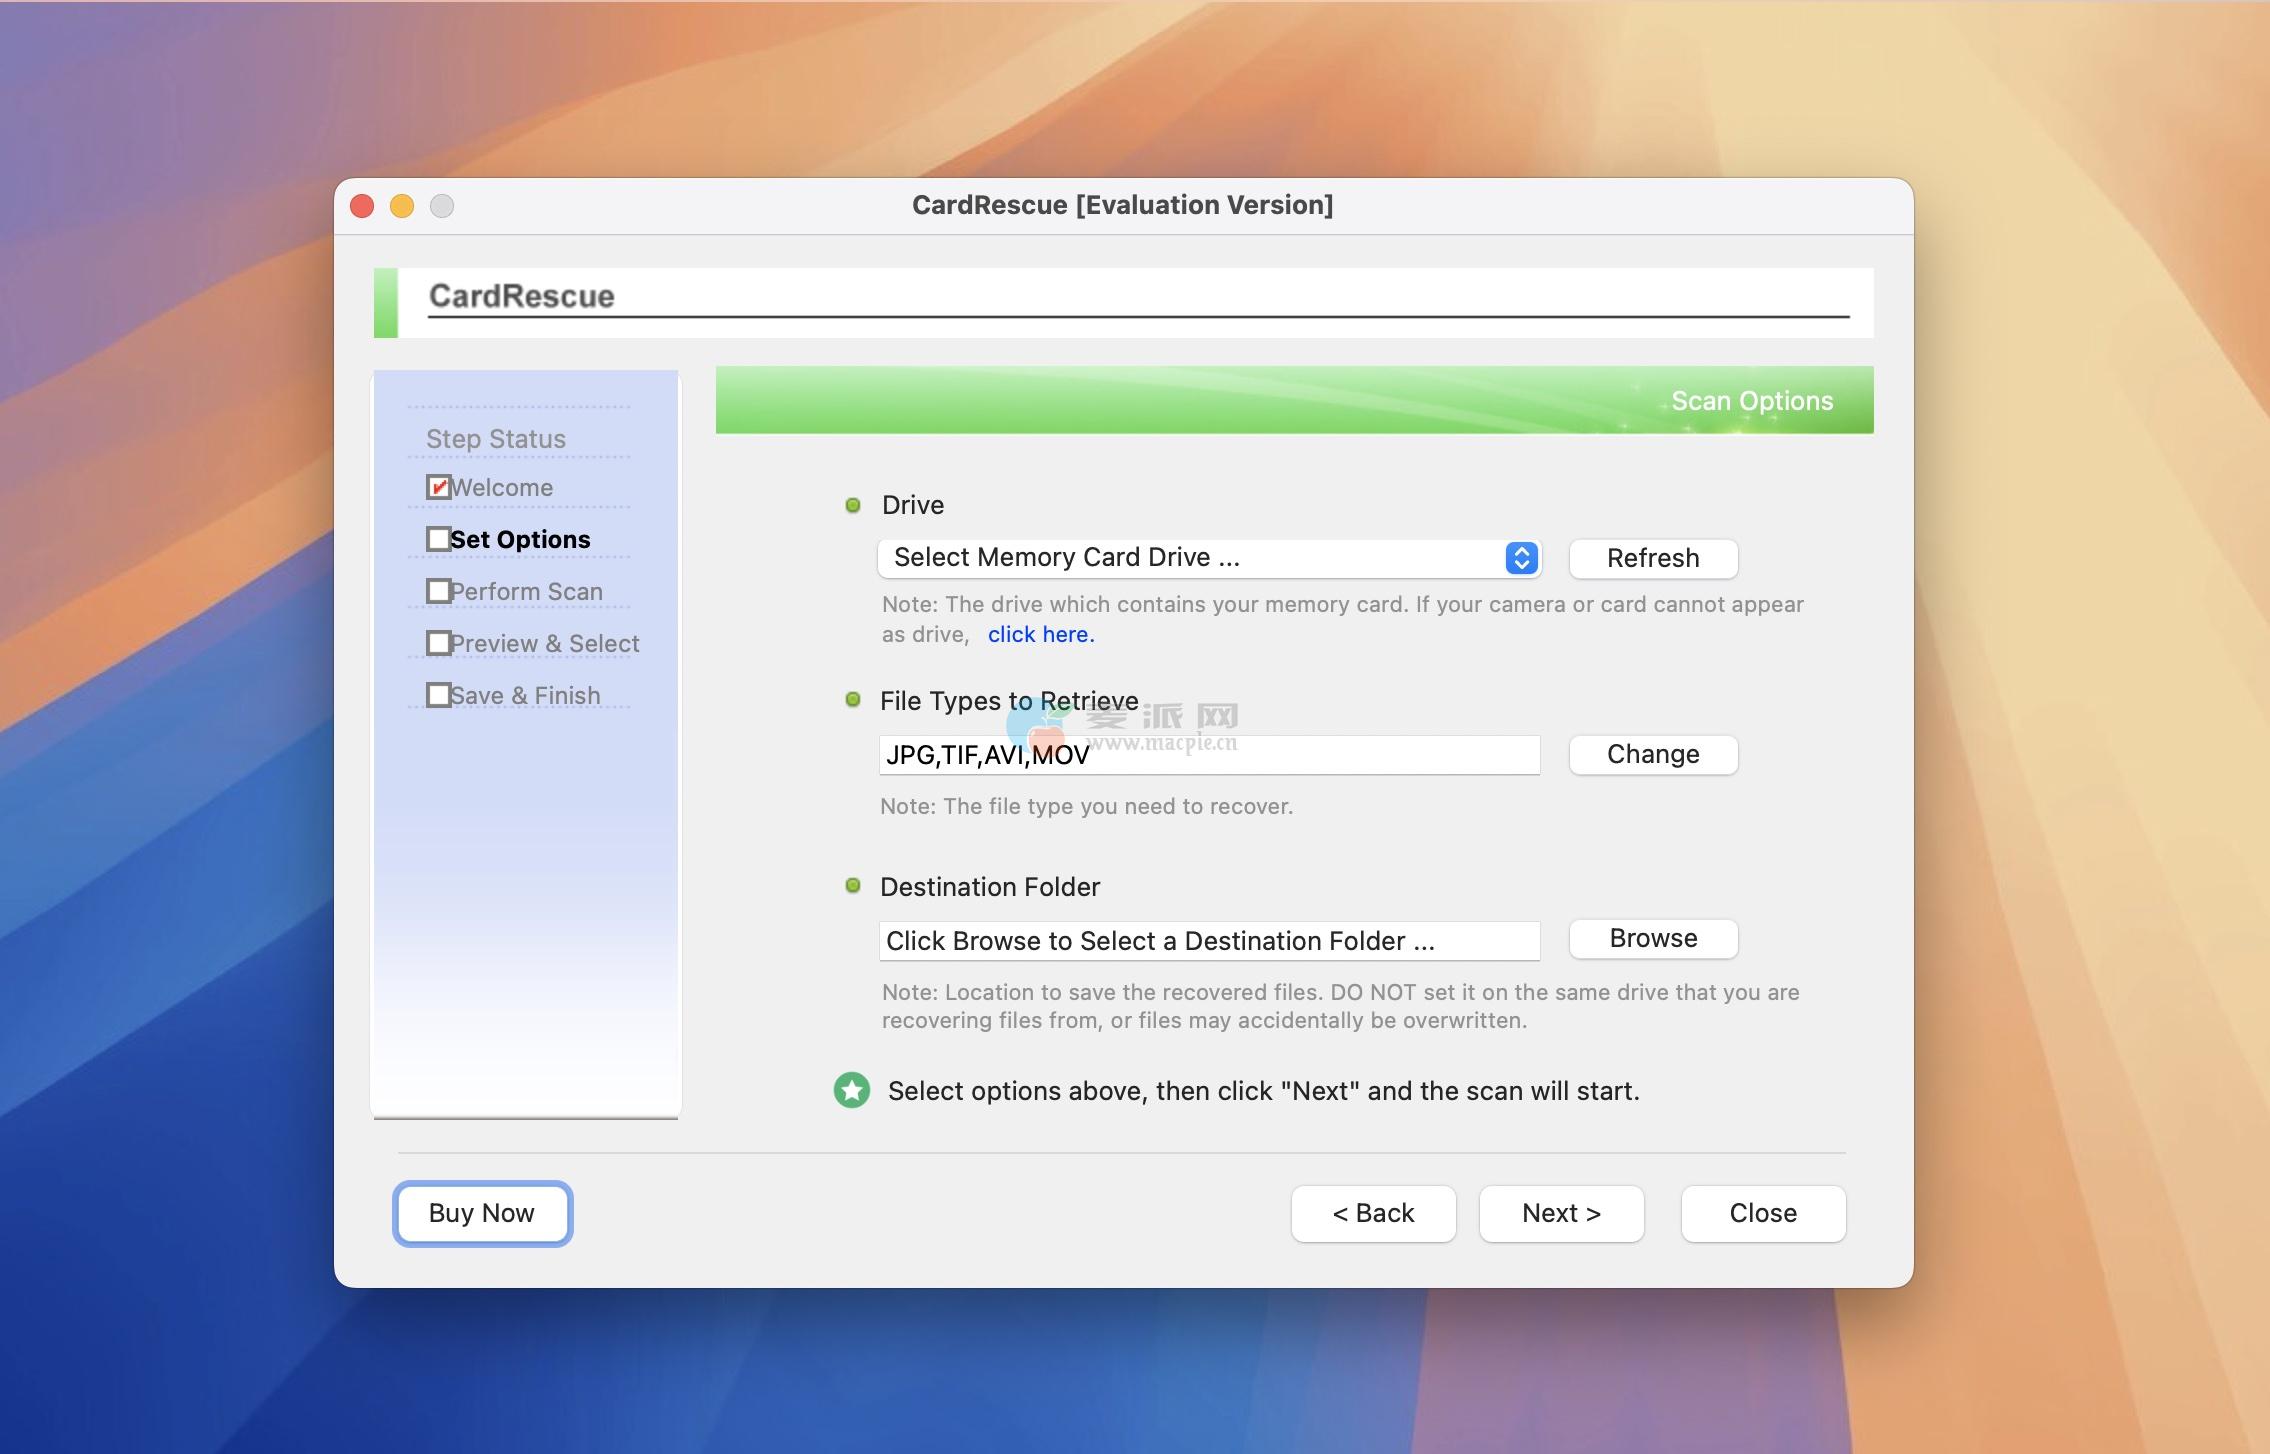The width and height of the screenshot is (2270, 1454).
Task: Click the note about not overwriting recovered files
Action: [1341, 1006]
